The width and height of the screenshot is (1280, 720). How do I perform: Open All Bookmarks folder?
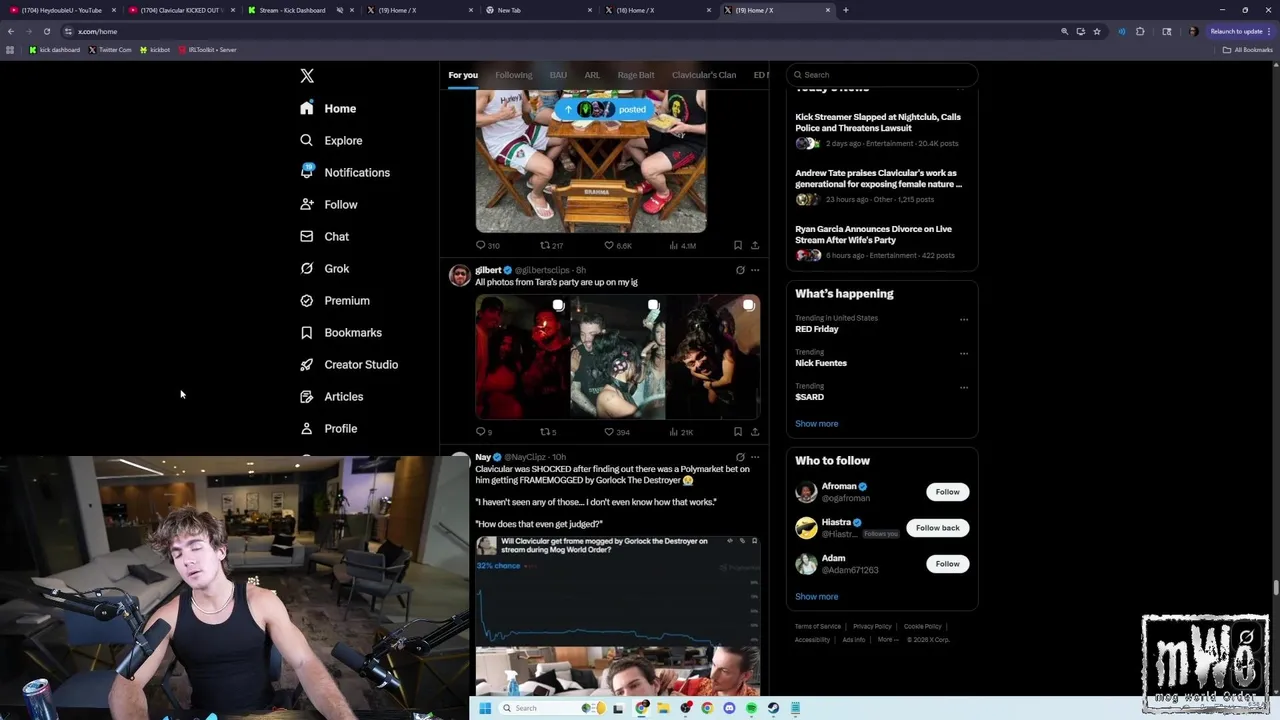[1247, 49]
